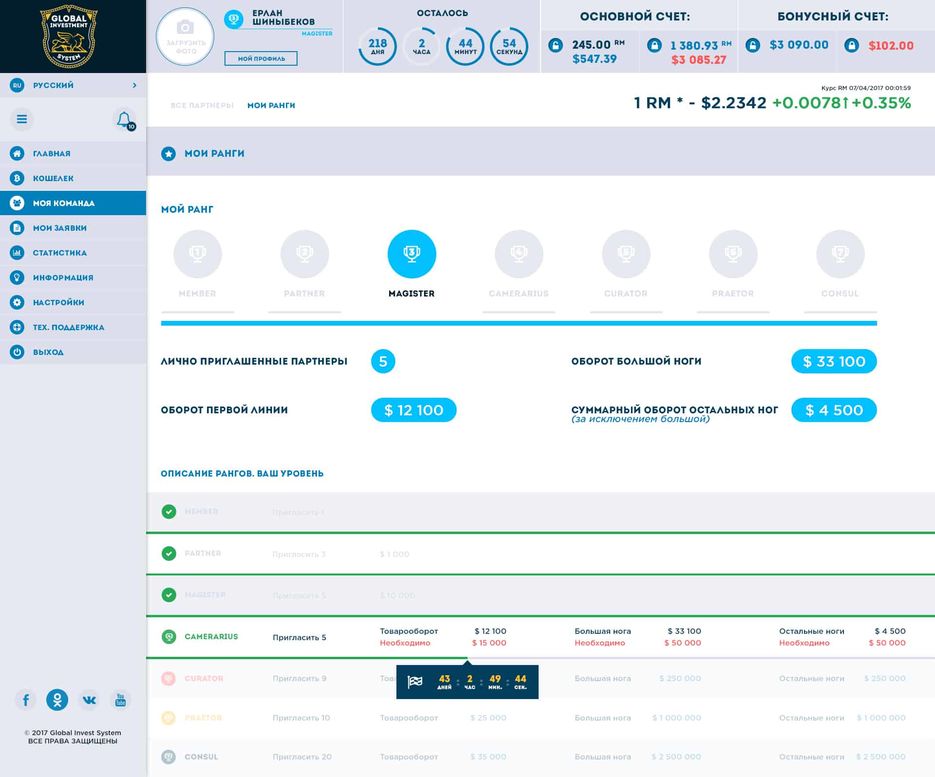Image resolution: width=935 pixels, height=777 pixels.
Task: Select the PARTNER rank trophy
Action: click(x=305, y=254)
